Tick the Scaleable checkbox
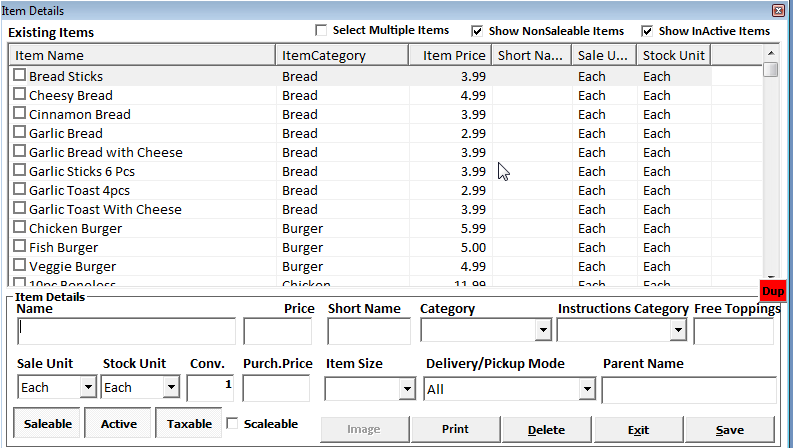The height and width of the screenshot is (448, 793). (x=233, y=424)
